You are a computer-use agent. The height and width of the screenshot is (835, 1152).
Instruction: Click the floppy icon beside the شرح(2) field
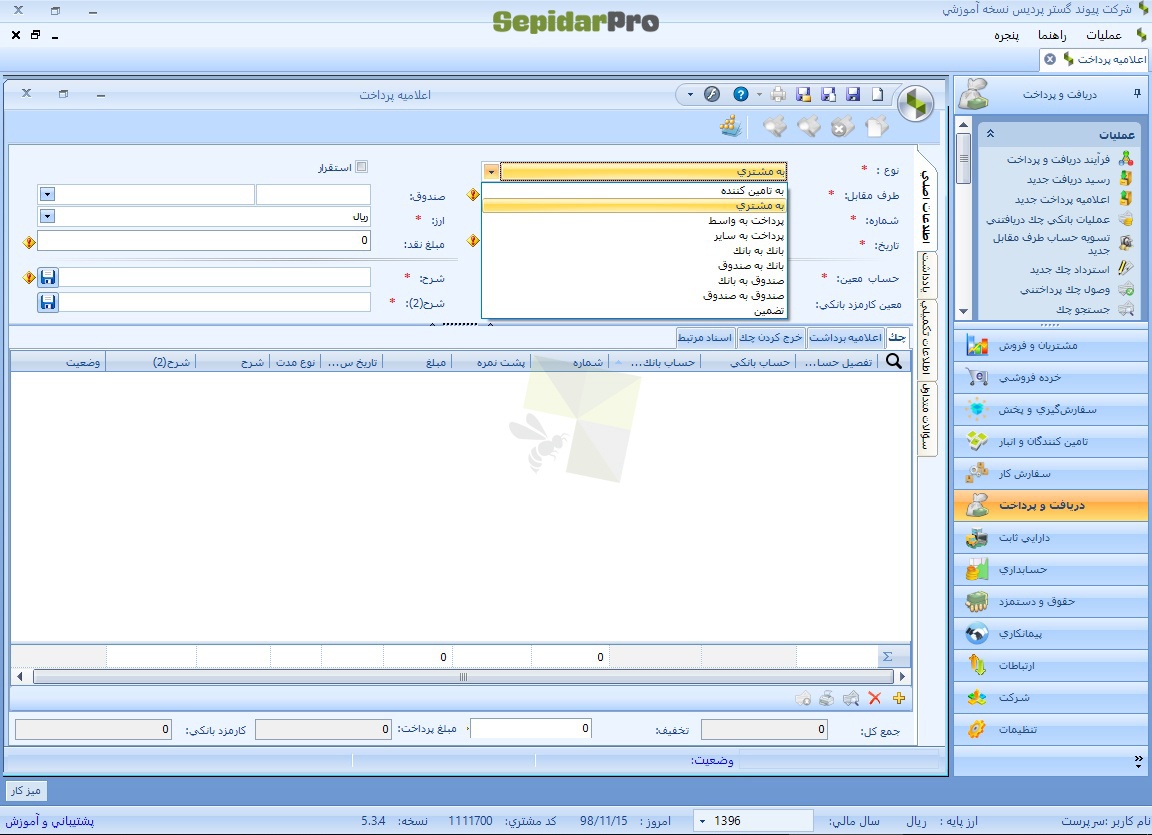[x=48, y=303]
